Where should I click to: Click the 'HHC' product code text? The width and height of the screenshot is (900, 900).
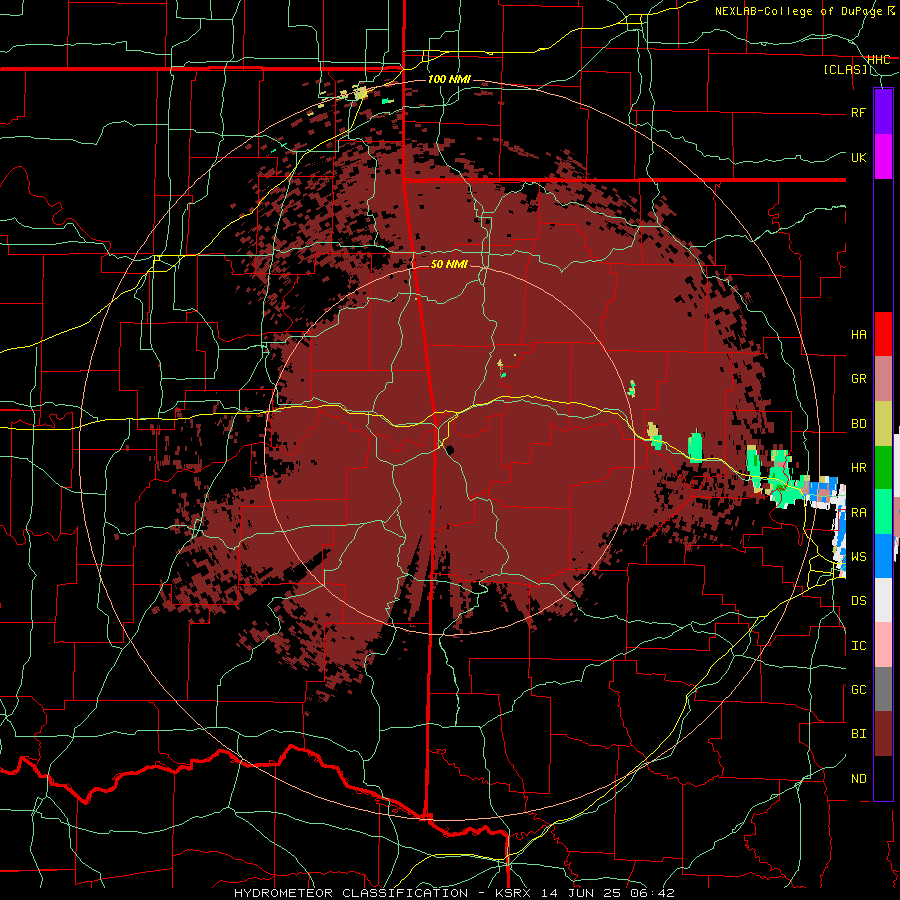click(879, 60)
